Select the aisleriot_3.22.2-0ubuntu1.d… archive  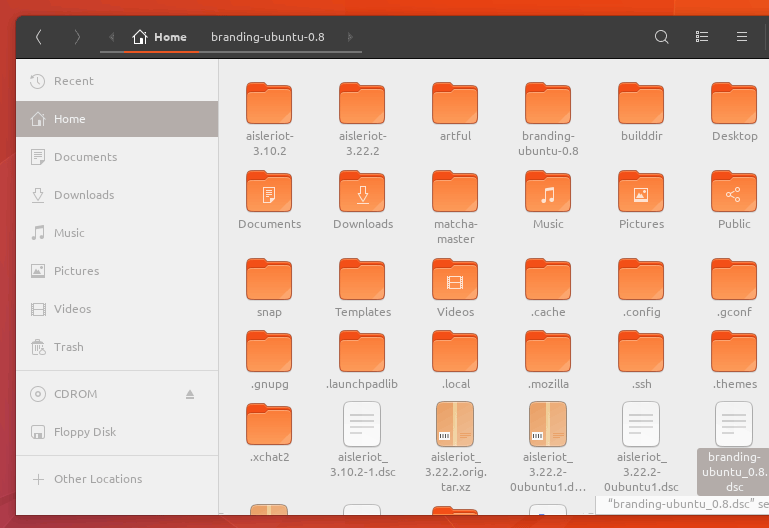pos(548,447)
